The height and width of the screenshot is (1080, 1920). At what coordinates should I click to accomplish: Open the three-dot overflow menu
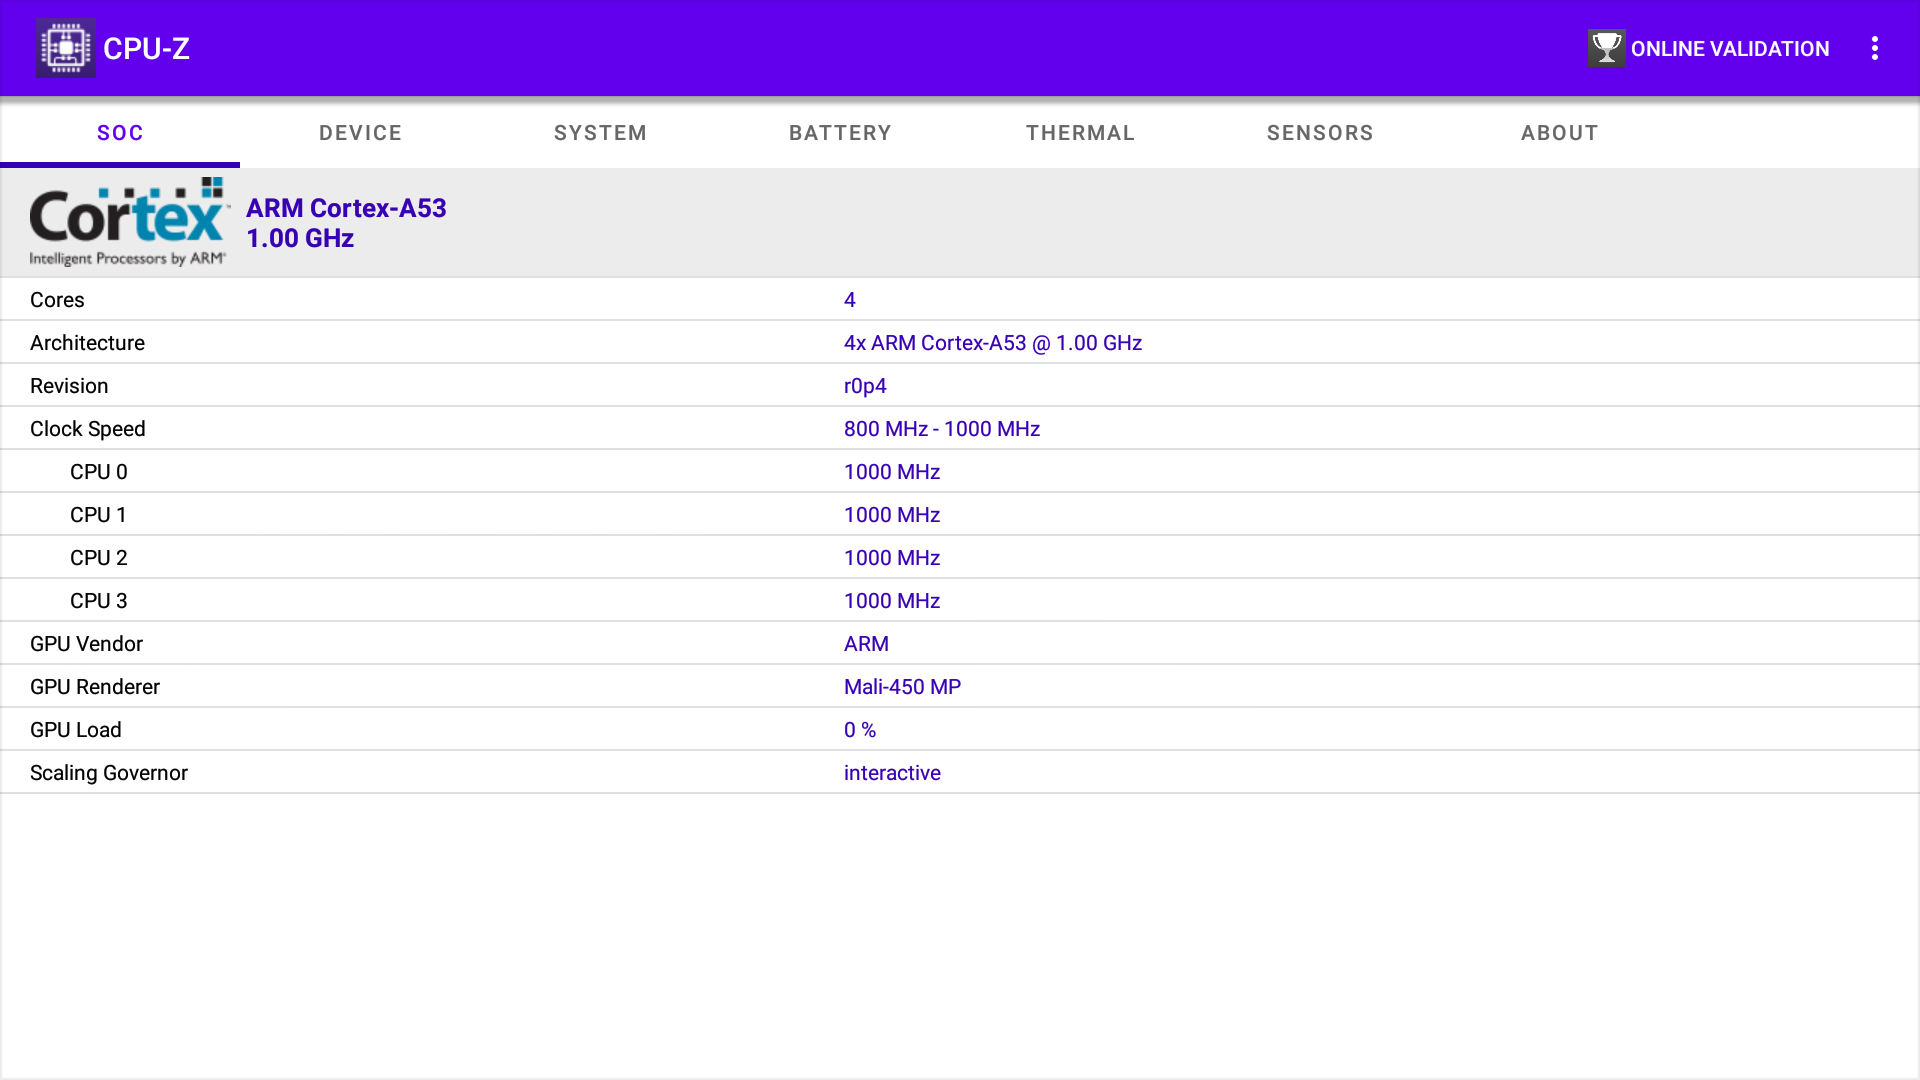point(1874,48)
